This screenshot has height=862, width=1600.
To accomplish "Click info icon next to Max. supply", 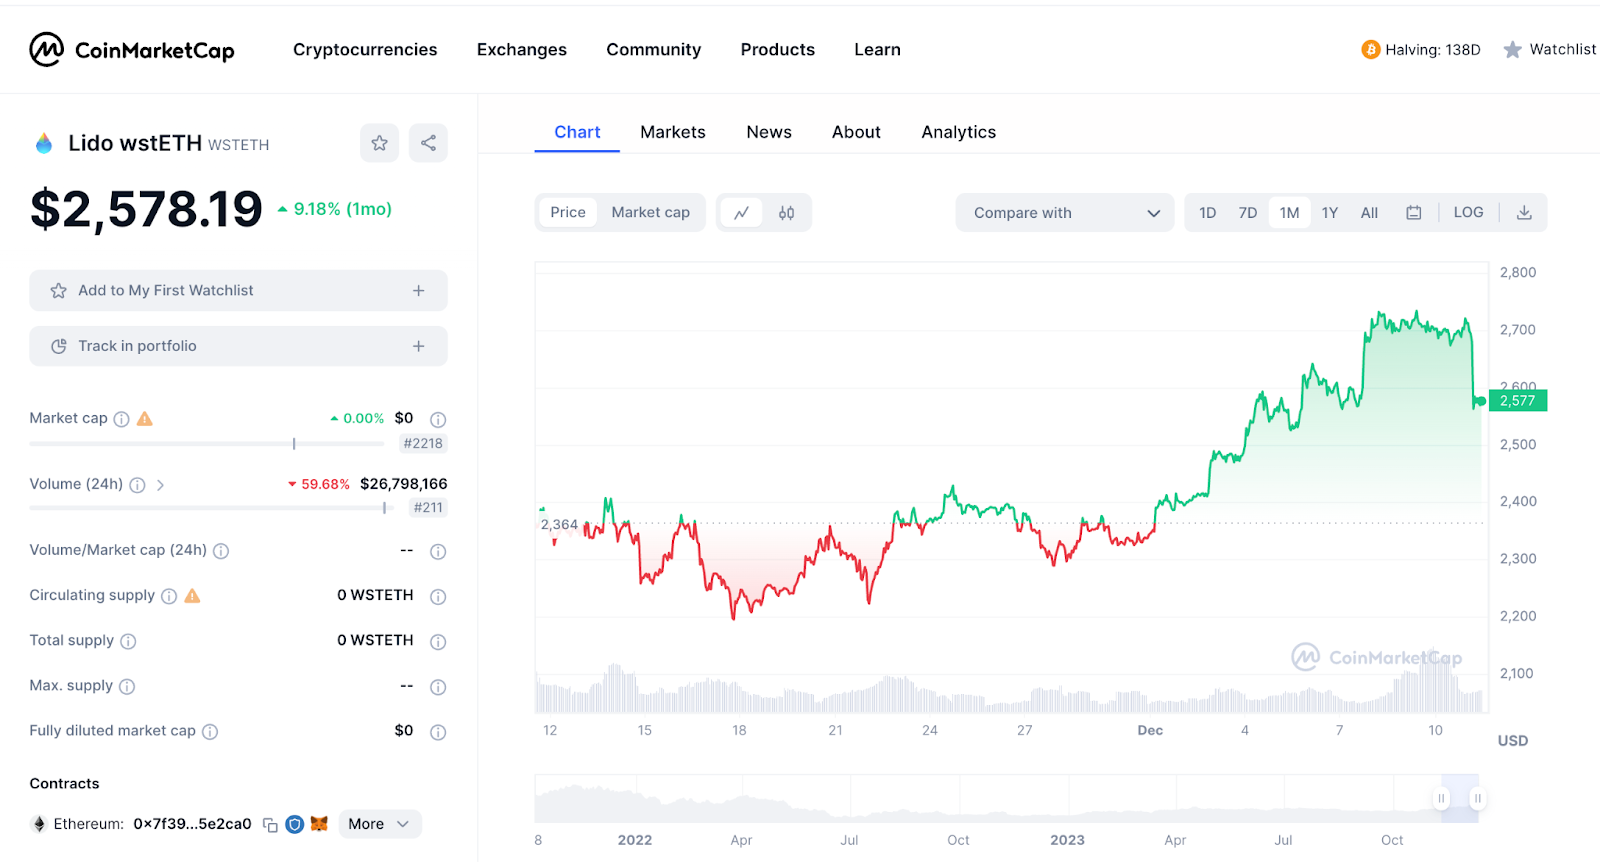I will tap(127, 686).
